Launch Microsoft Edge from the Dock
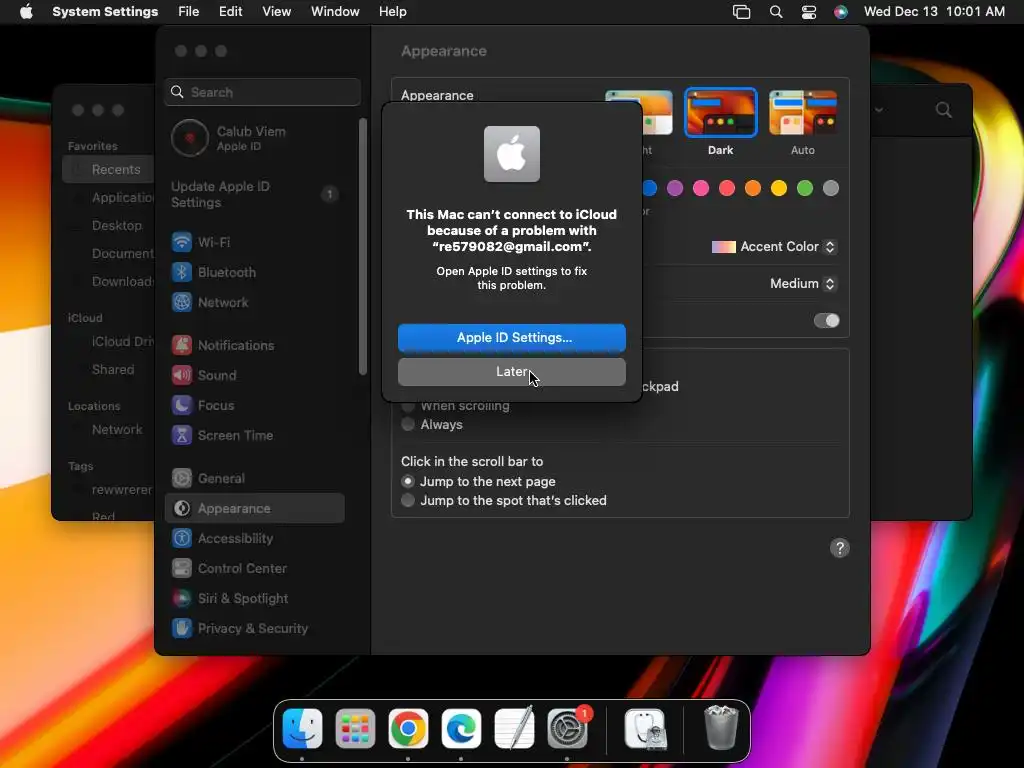The height and width of the screenshot is (768, 1024). pos(461,728)
